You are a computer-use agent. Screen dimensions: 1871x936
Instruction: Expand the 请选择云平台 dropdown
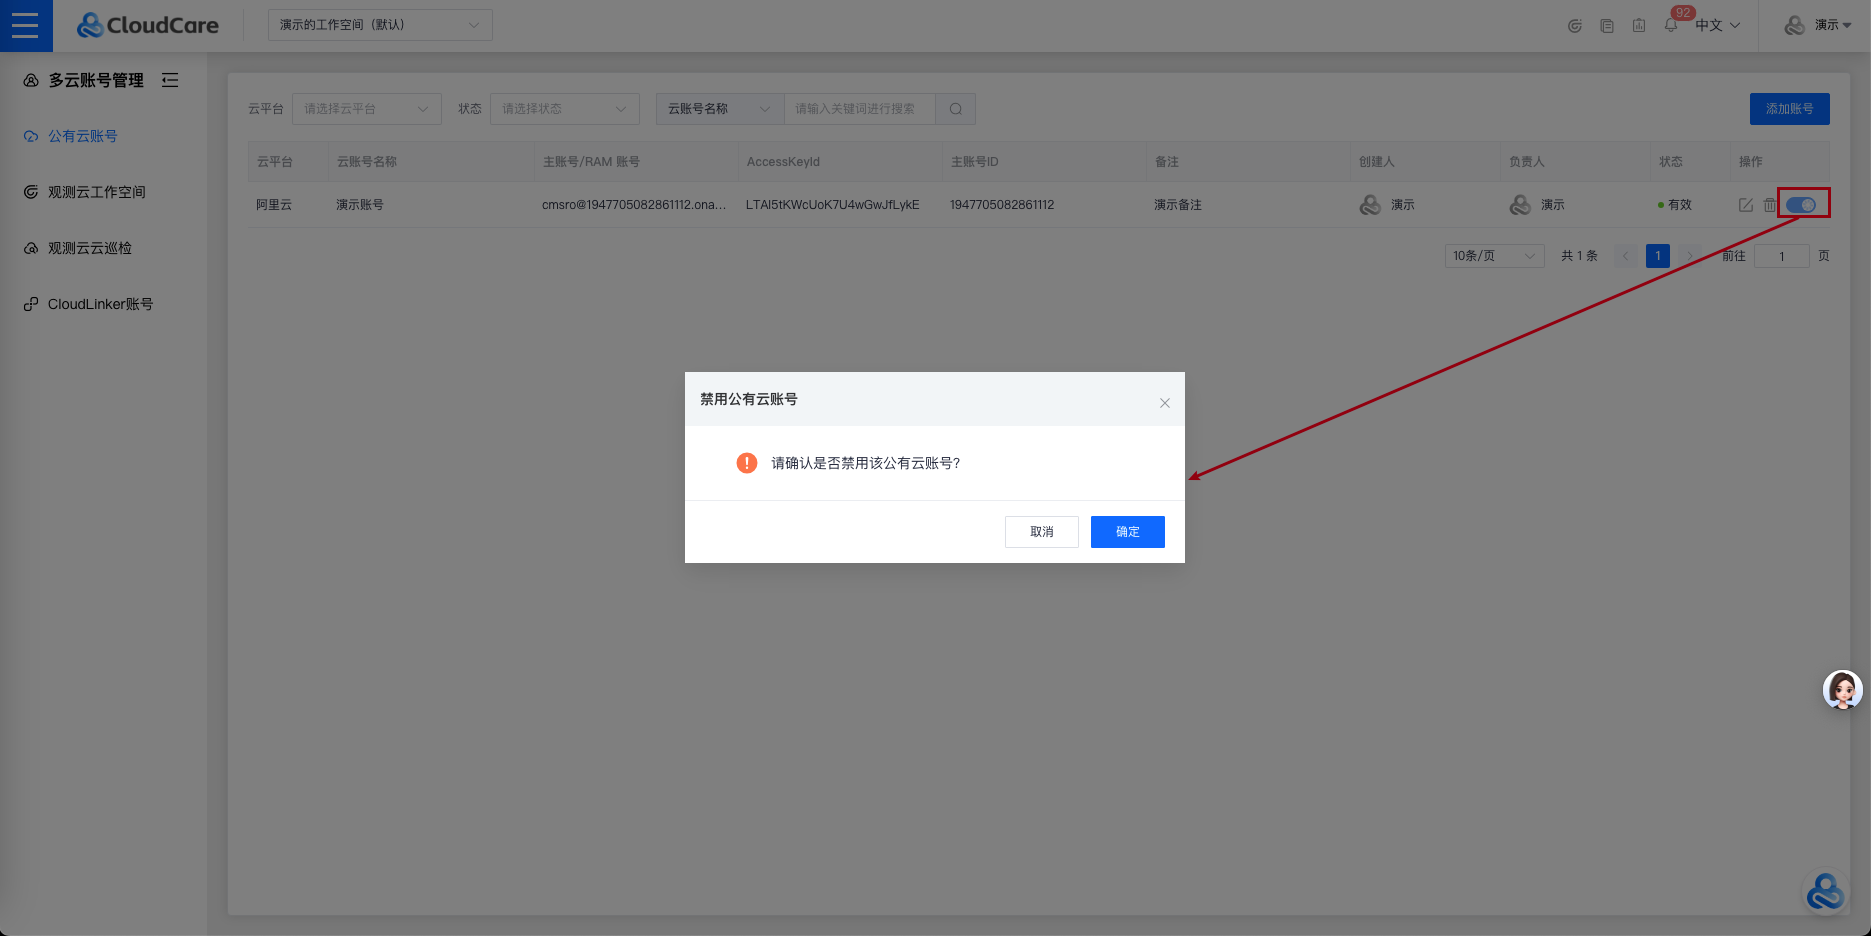pos(366,109)
